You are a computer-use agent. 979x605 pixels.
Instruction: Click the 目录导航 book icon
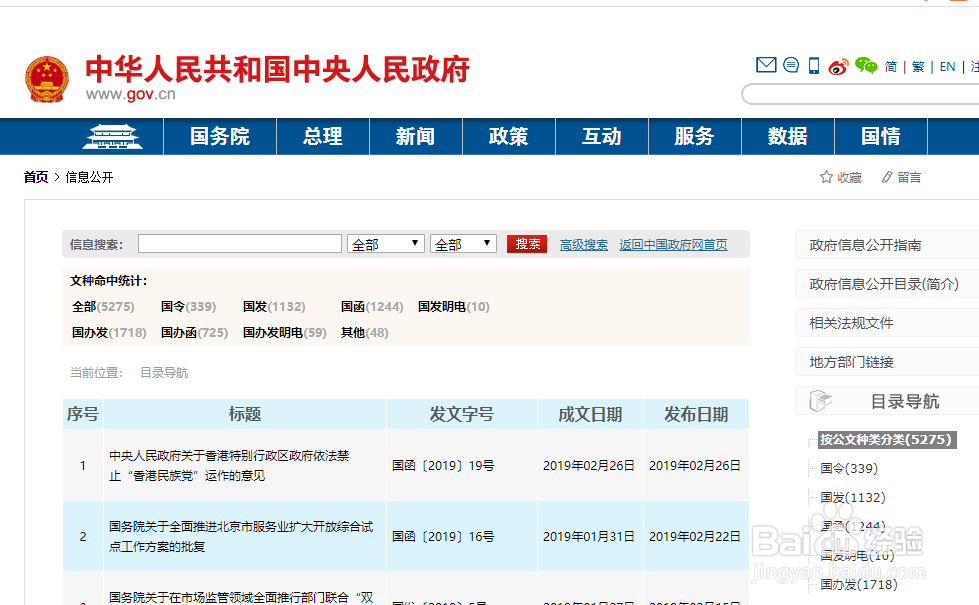pos(820,401)
